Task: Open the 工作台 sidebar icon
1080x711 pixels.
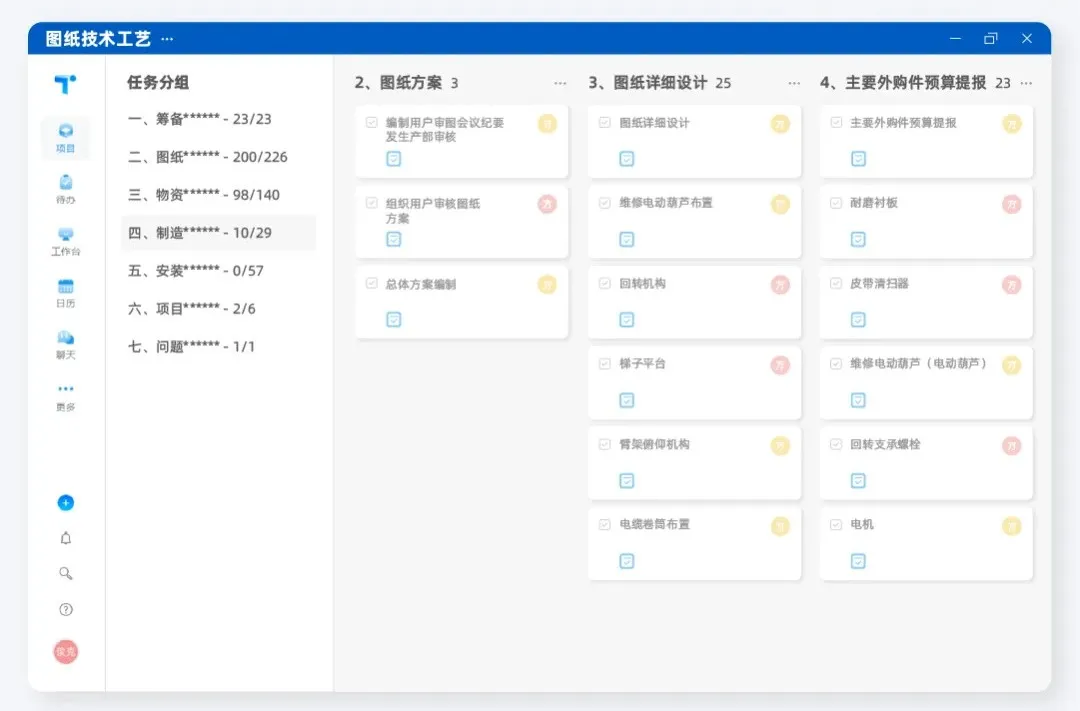Action: (x=65, y=241)
